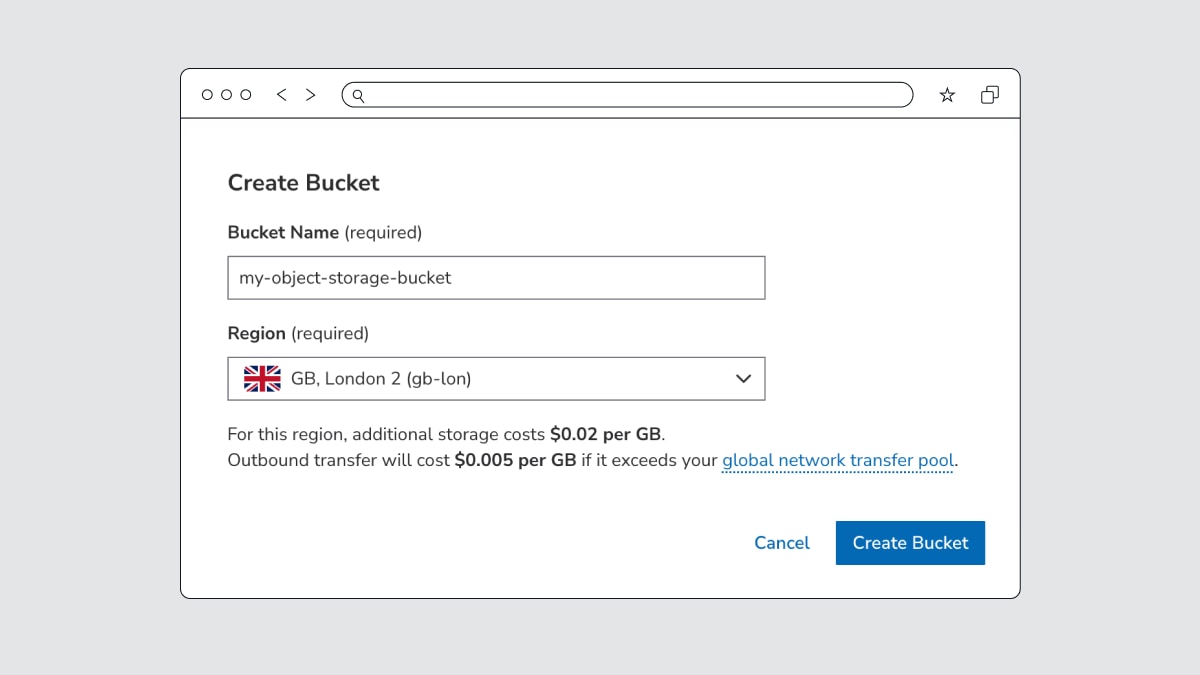
Task: Click the middle window control circle
Action: (226, 94)
